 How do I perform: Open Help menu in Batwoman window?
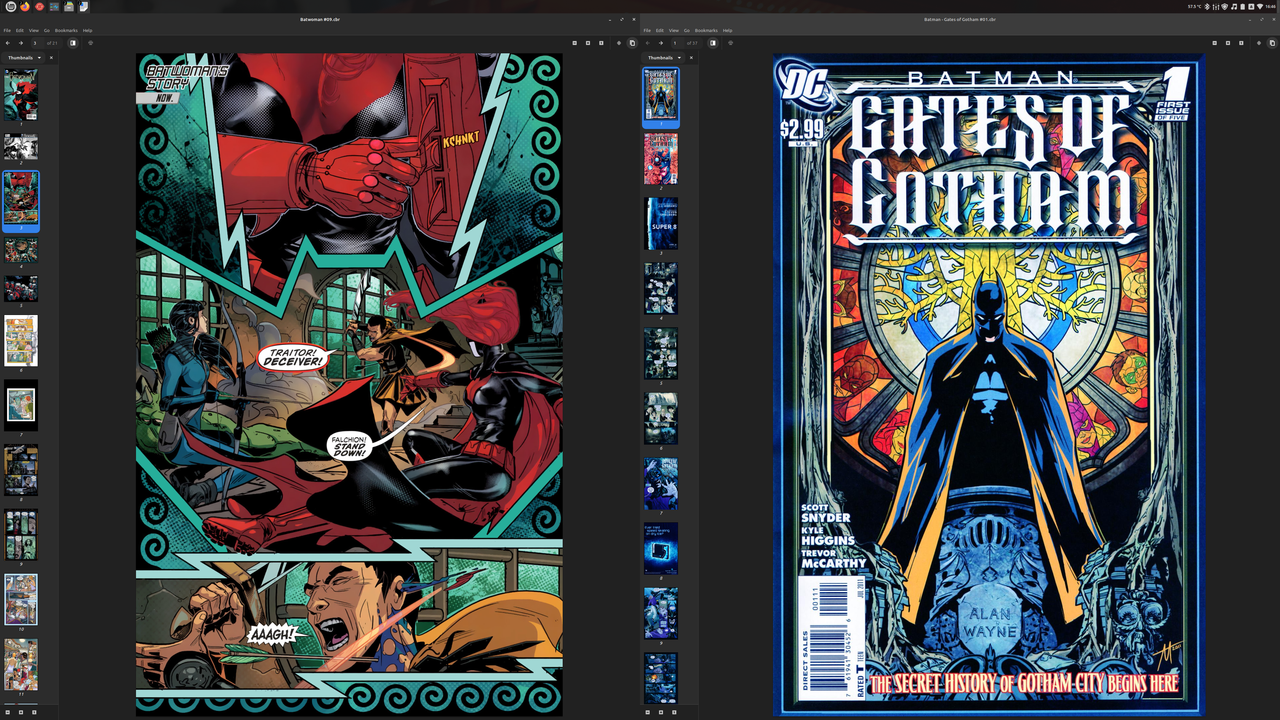[x=87, y=31]
